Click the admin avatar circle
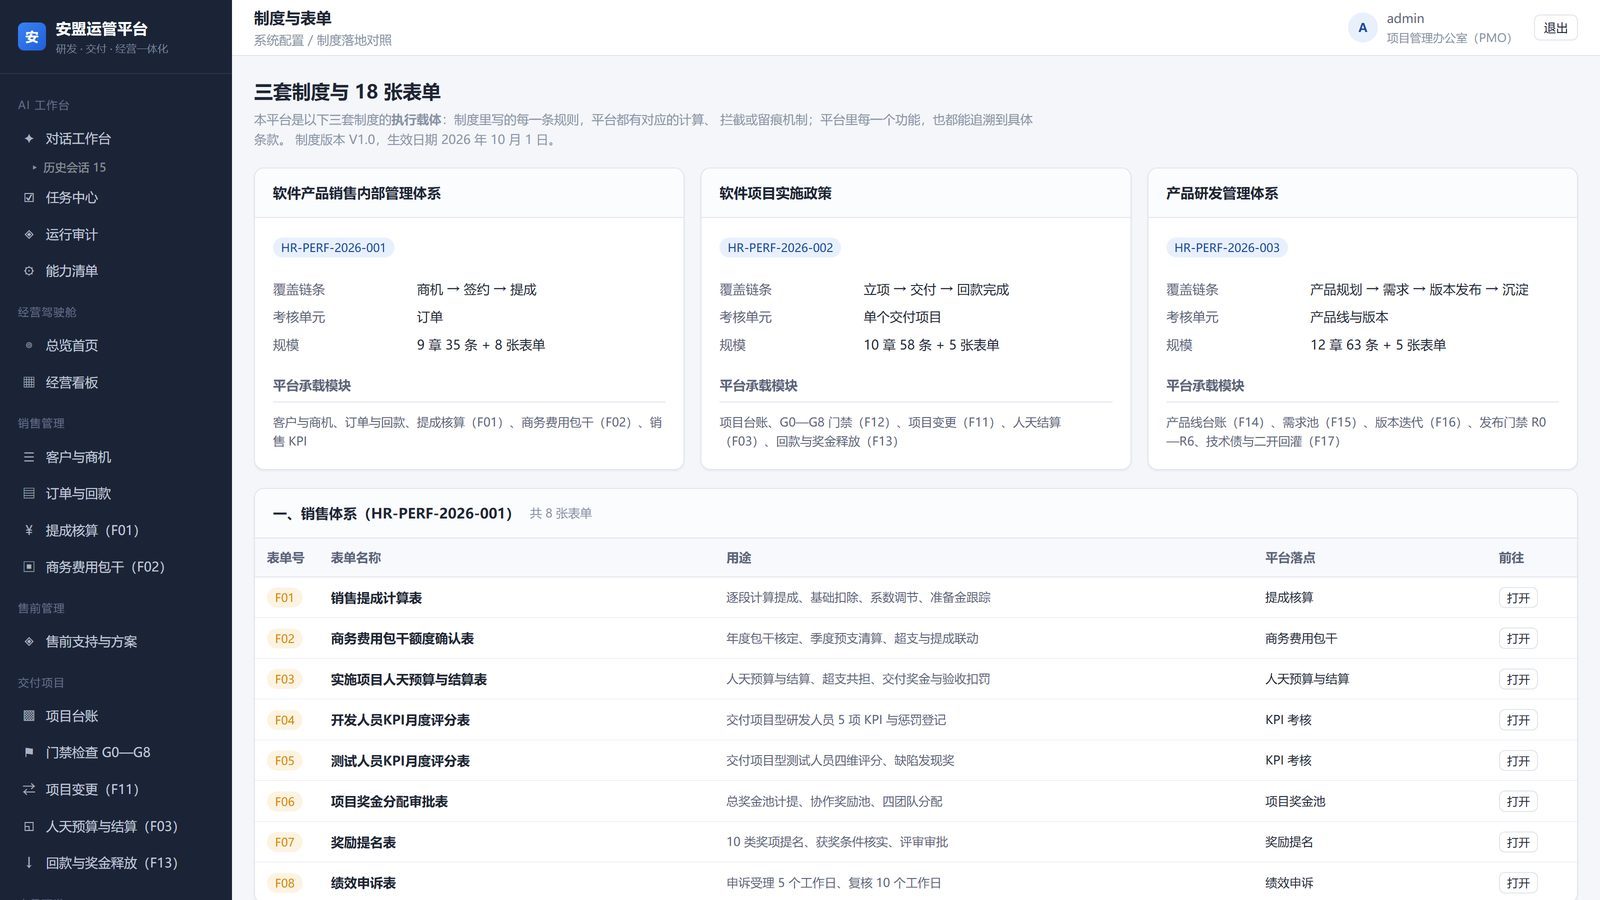1600x900 pixels. (1362, 28)
